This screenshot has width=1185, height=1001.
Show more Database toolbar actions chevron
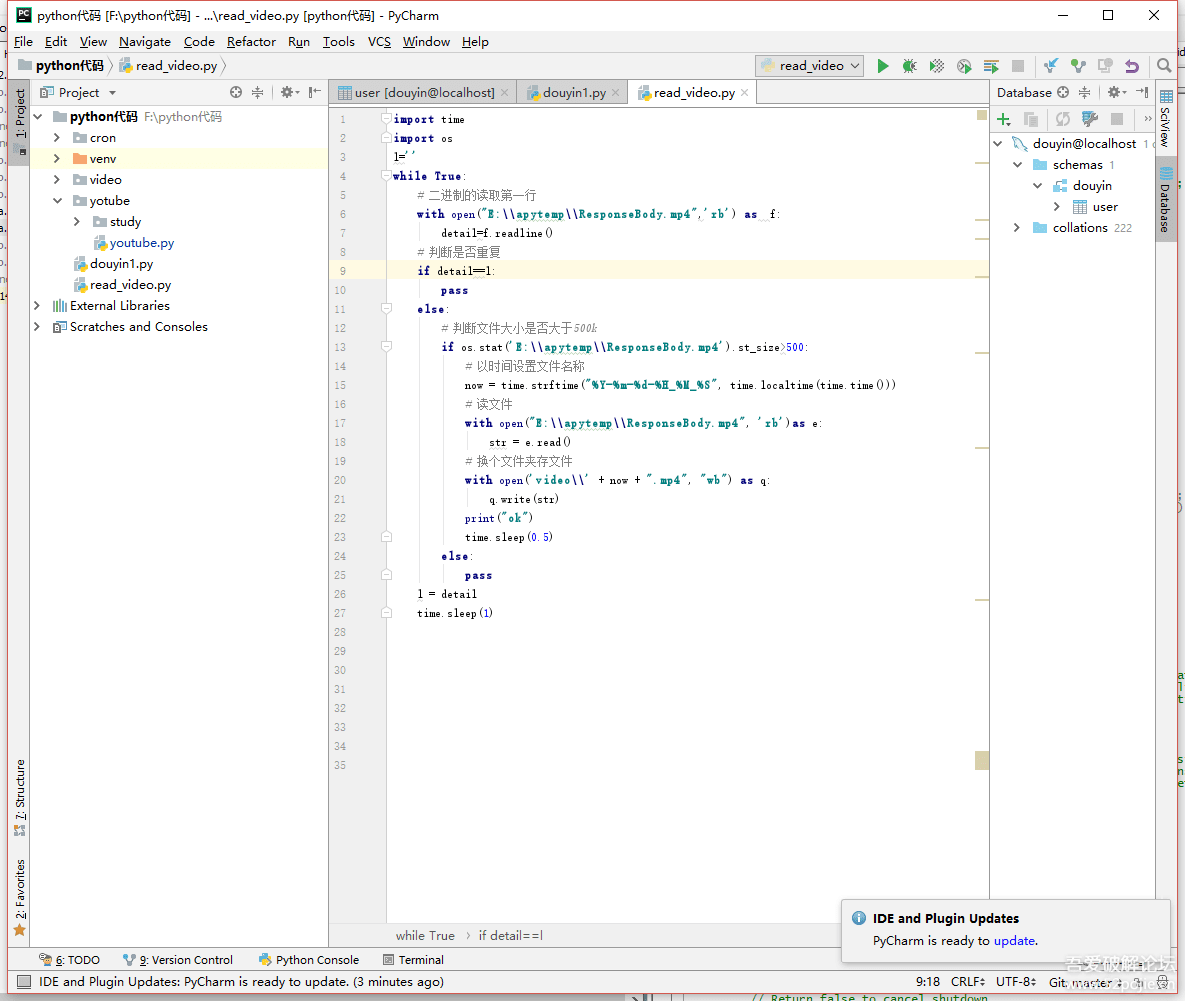point(1147,119)
